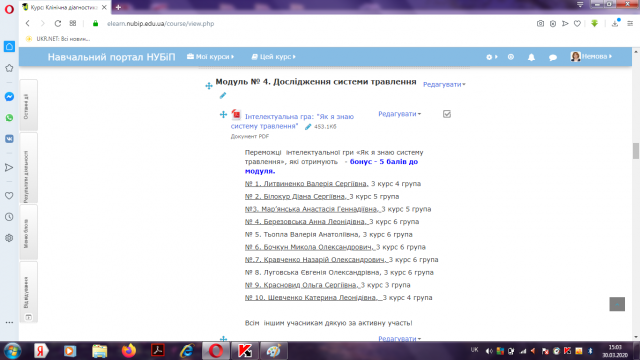640x360 pixels.
Task: Open Opera menu logo button
Action: 9,9
